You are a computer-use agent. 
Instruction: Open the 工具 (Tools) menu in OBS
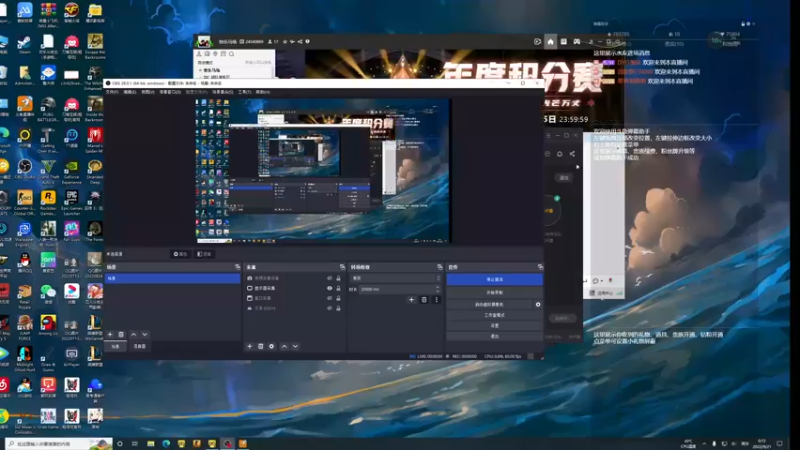point(244,92)
